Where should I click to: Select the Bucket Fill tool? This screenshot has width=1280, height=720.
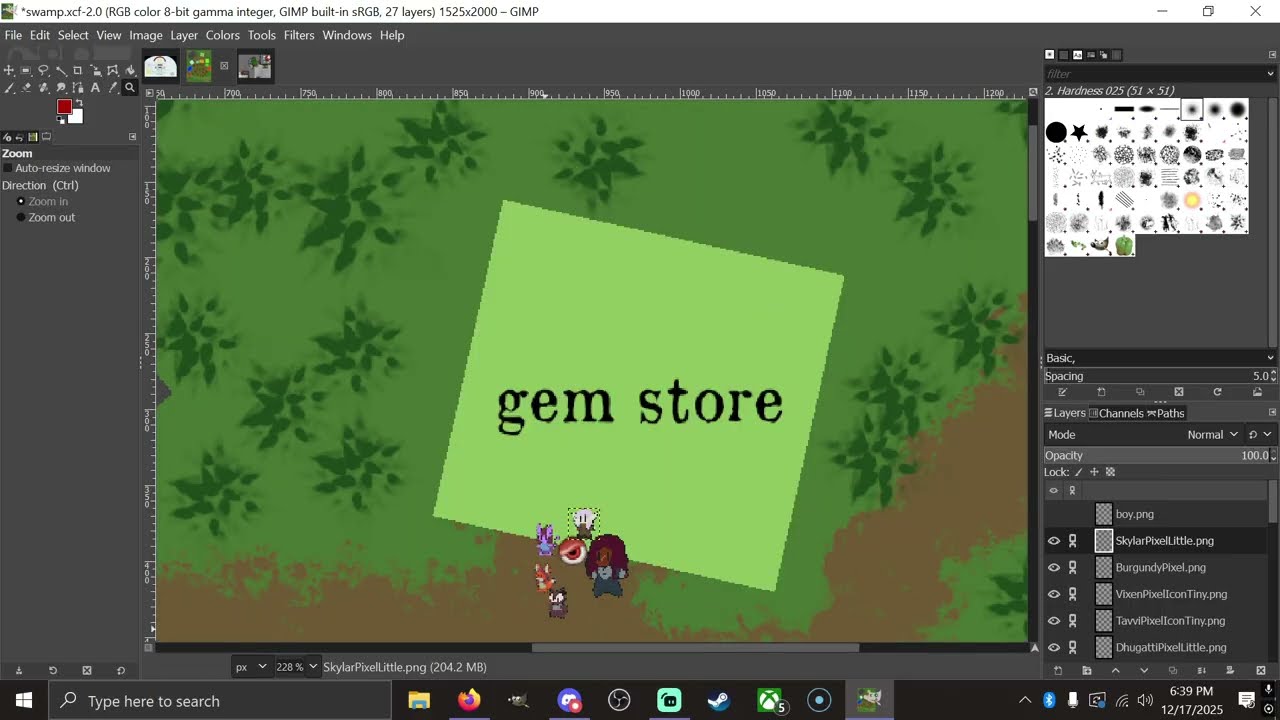click(130, 70)
